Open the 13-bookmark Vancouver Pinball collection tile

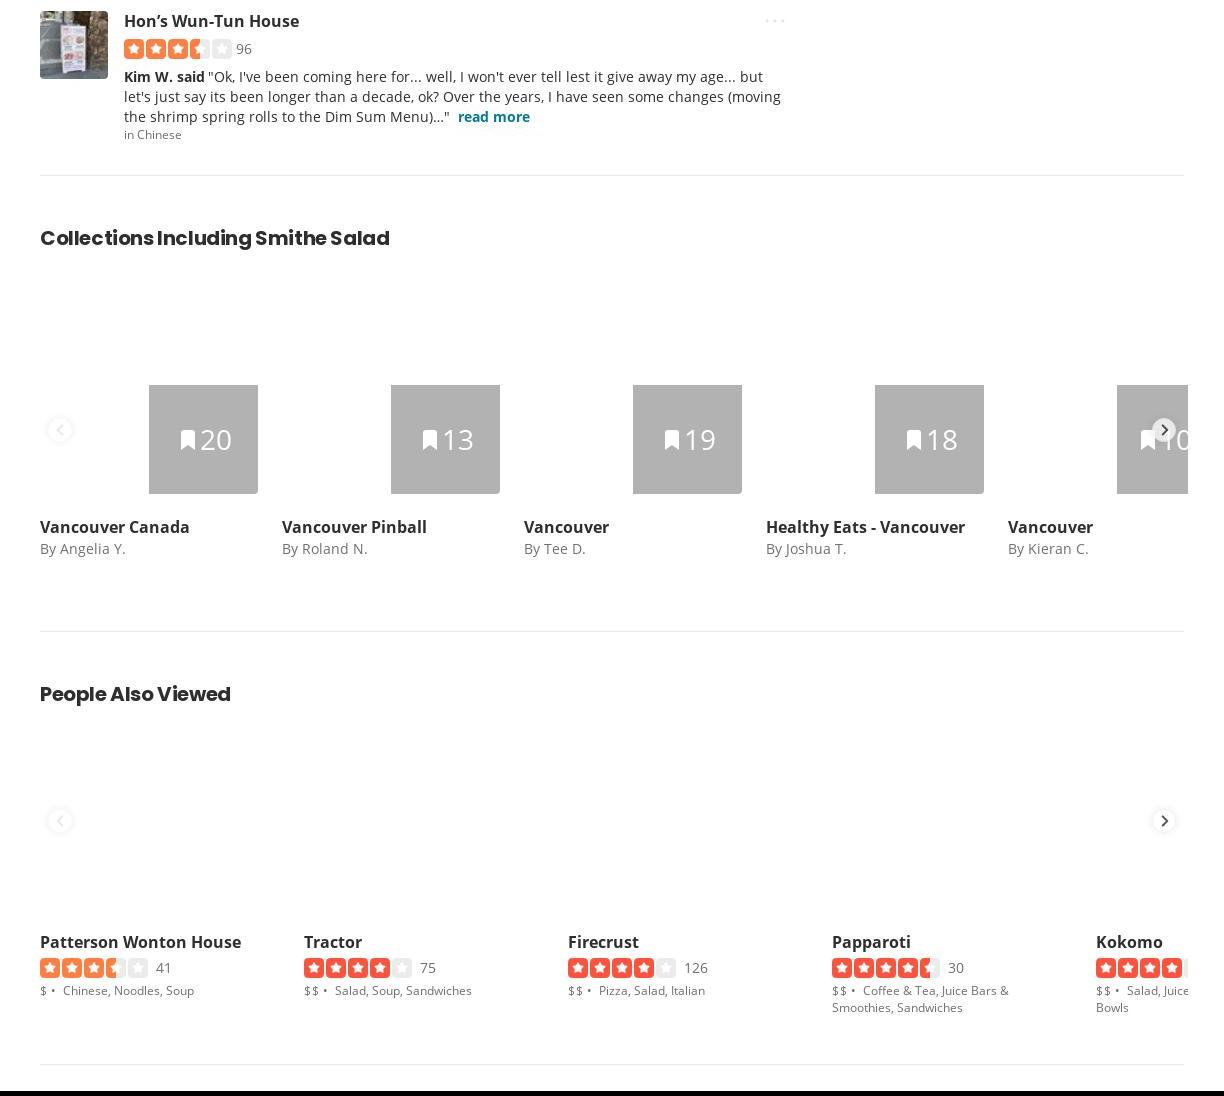click(445, 439)
